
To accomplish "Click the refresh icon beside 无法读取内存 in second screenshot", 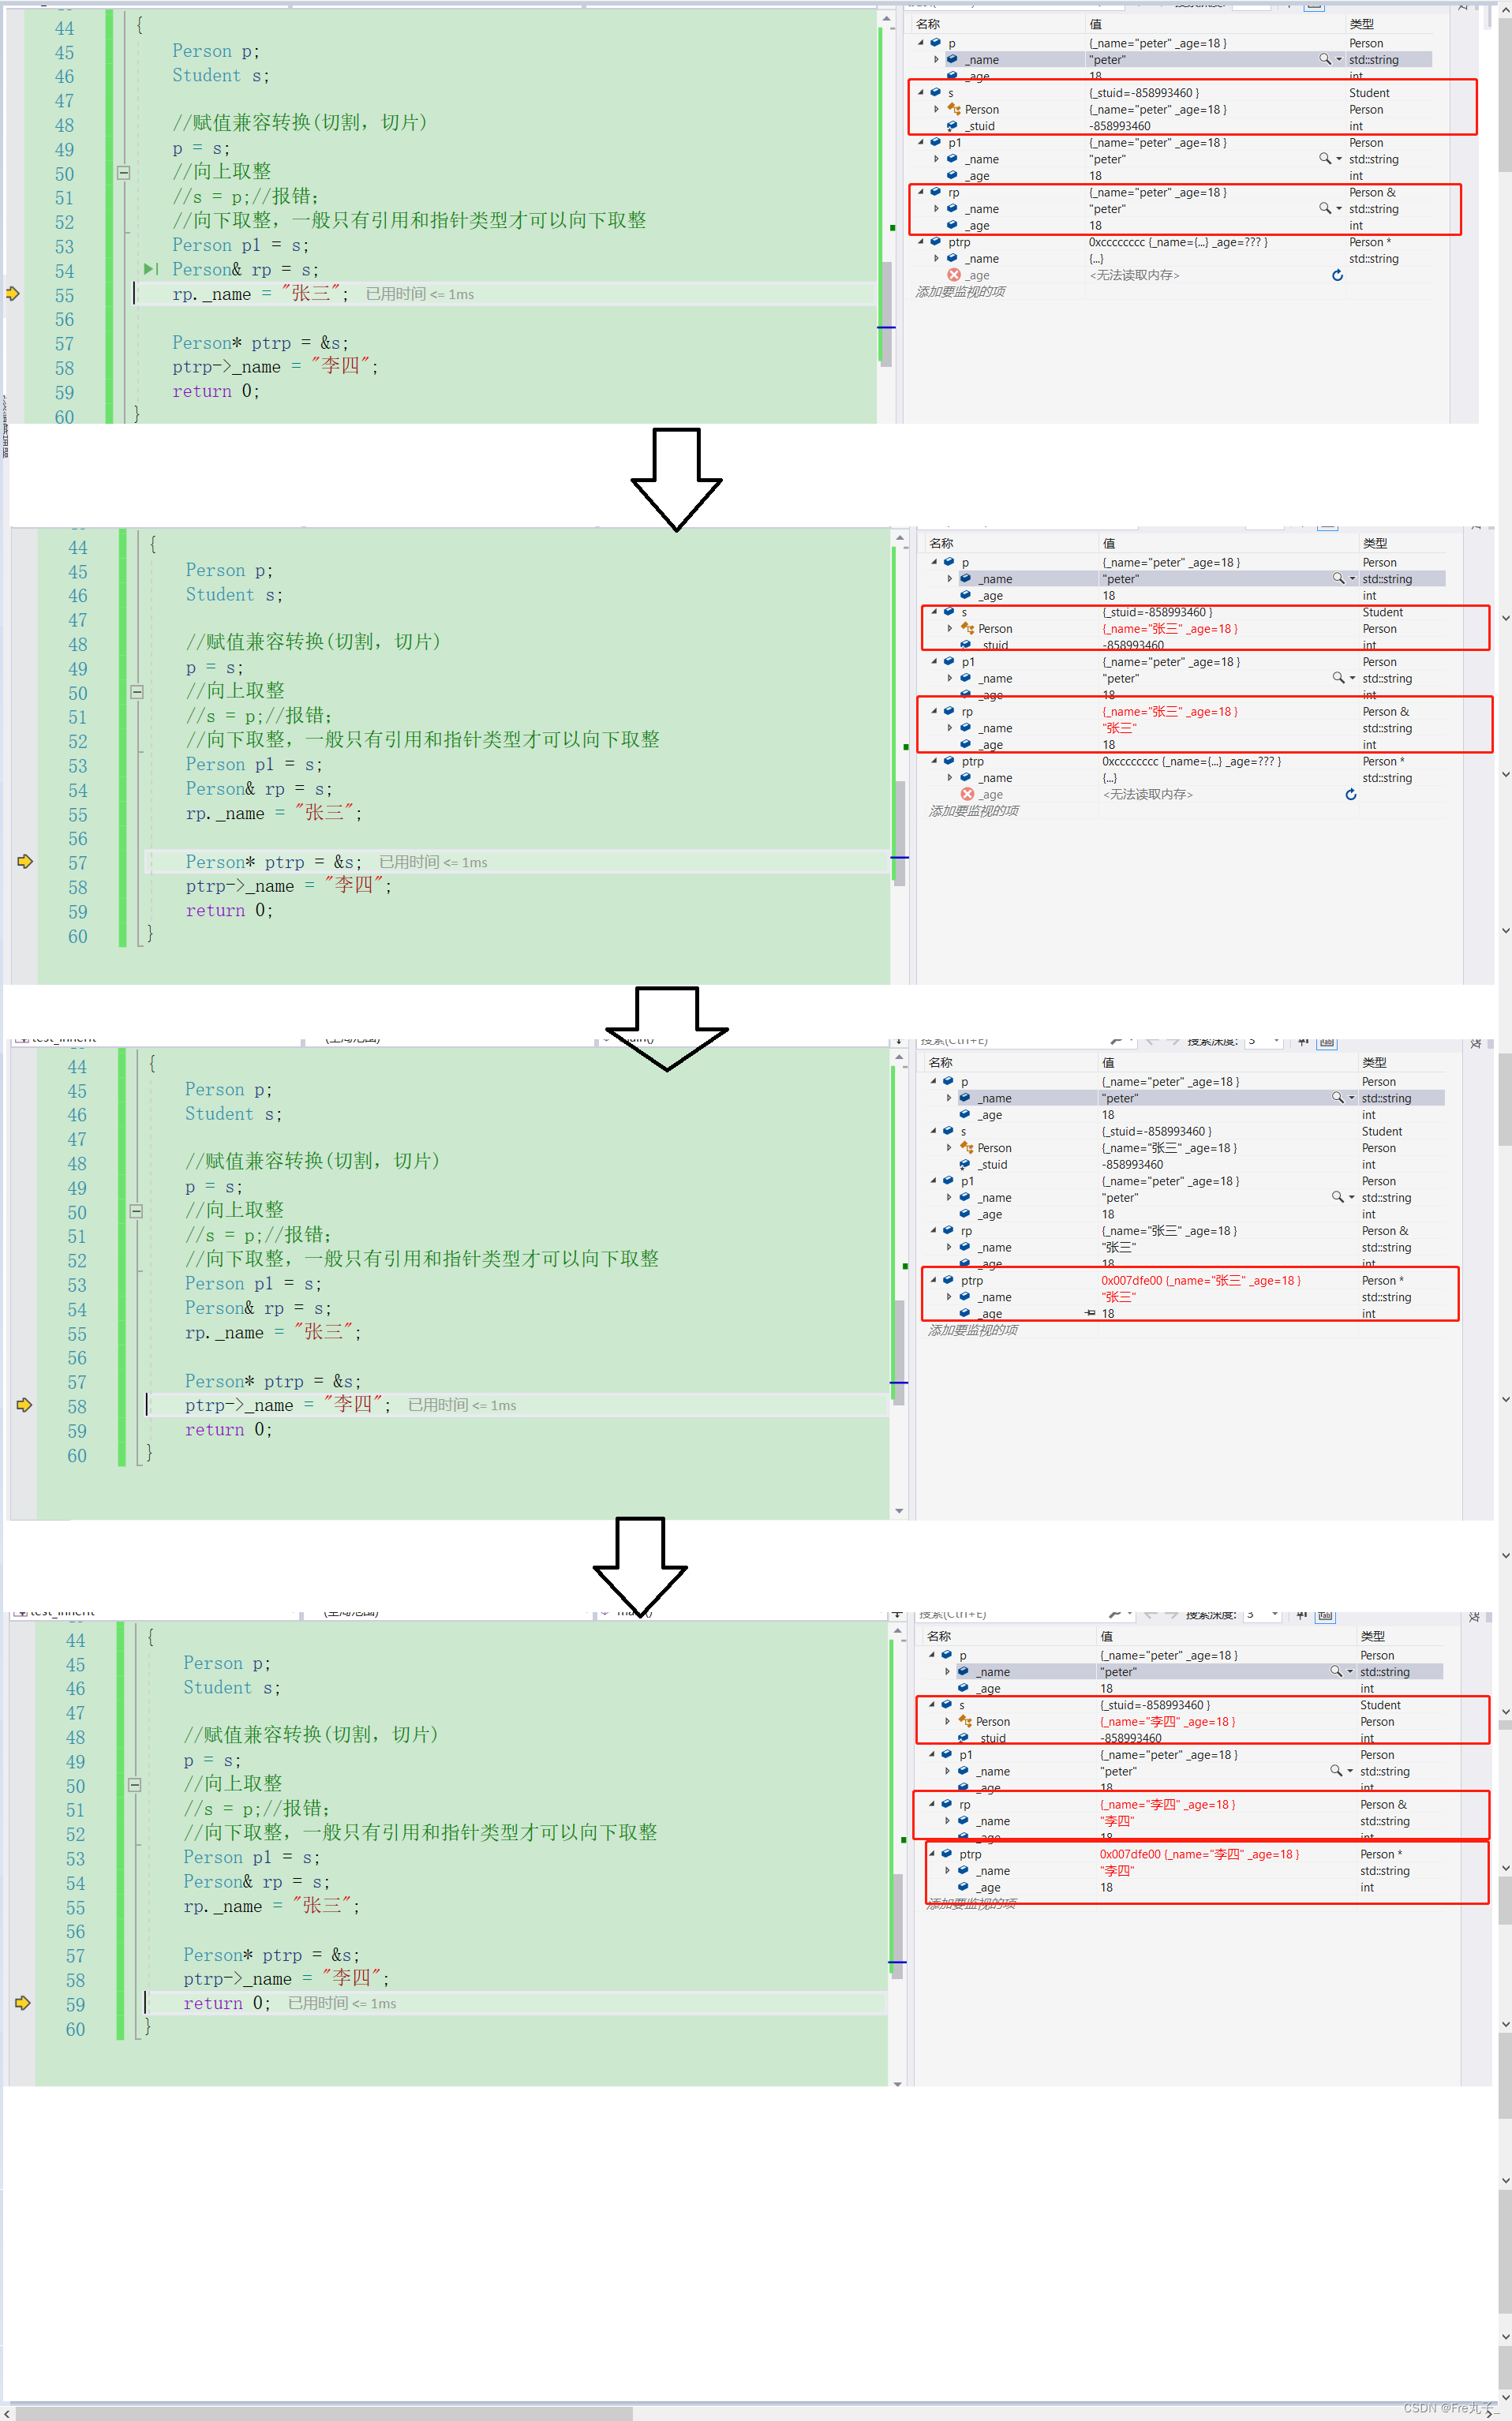I will [x=1351, y=794].
